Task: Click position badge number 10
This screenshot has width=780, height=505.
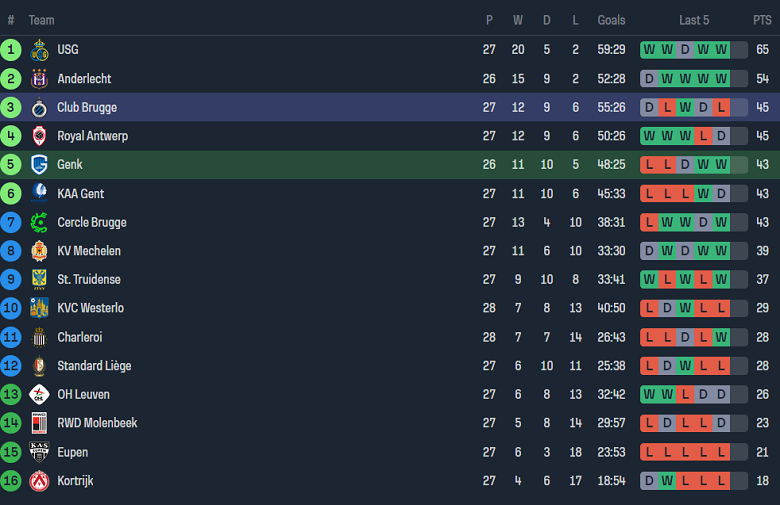Action: [11, 308]
